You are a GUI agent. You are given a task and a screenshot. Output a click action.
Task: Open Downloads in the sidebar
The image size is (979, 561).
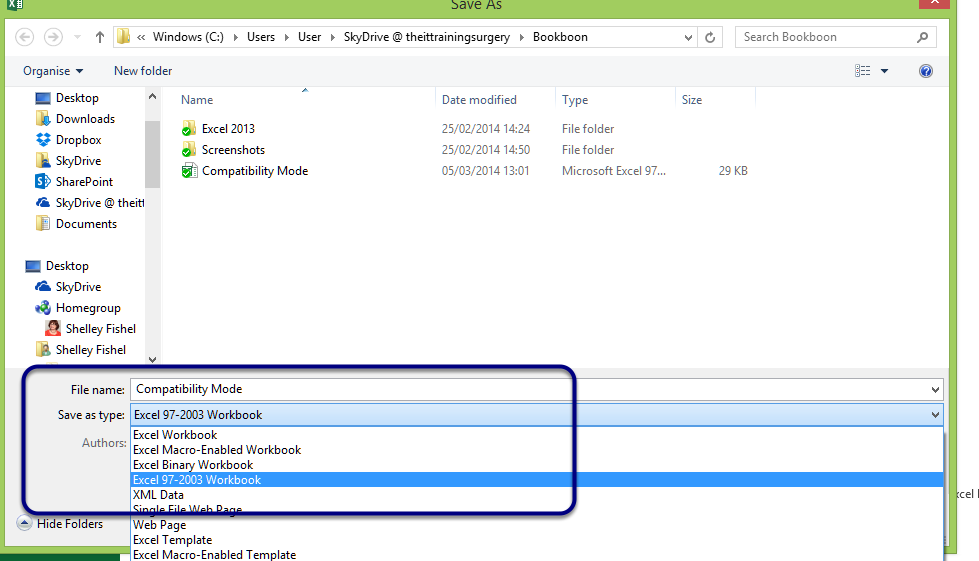tap(85, 119)
